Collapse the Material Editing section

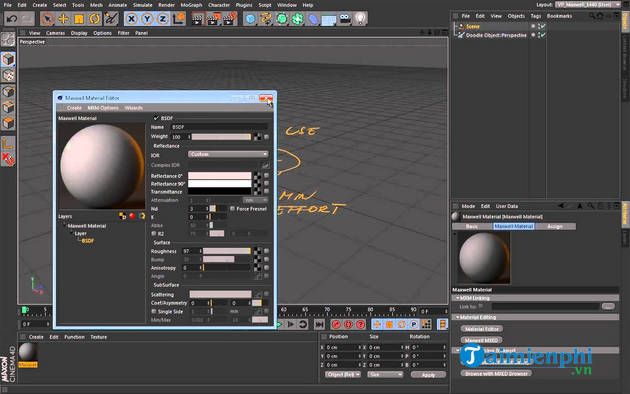tap(458, 317)
